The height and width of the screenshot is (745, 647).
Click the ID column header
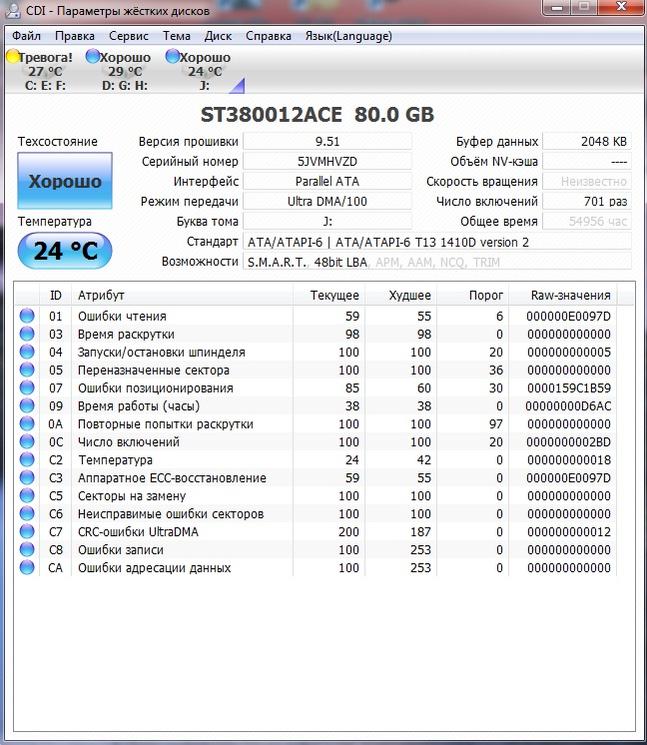pyautogui.click(x=55, y=295)
